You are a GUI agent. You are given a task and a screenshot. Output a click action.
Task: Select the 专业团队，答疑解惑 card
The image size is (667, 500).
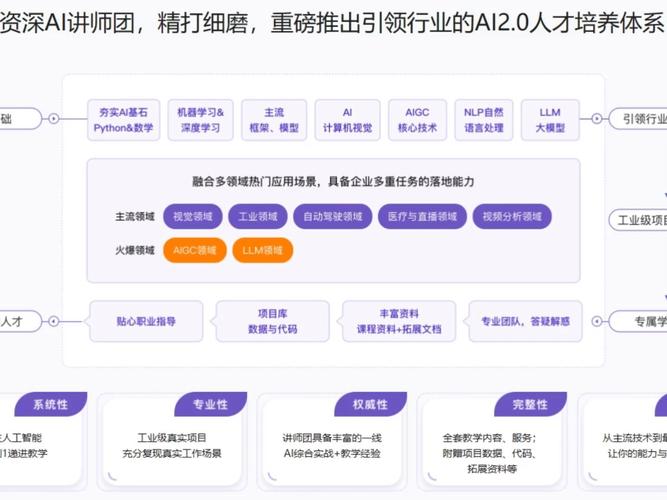click(x=525, y=321)
